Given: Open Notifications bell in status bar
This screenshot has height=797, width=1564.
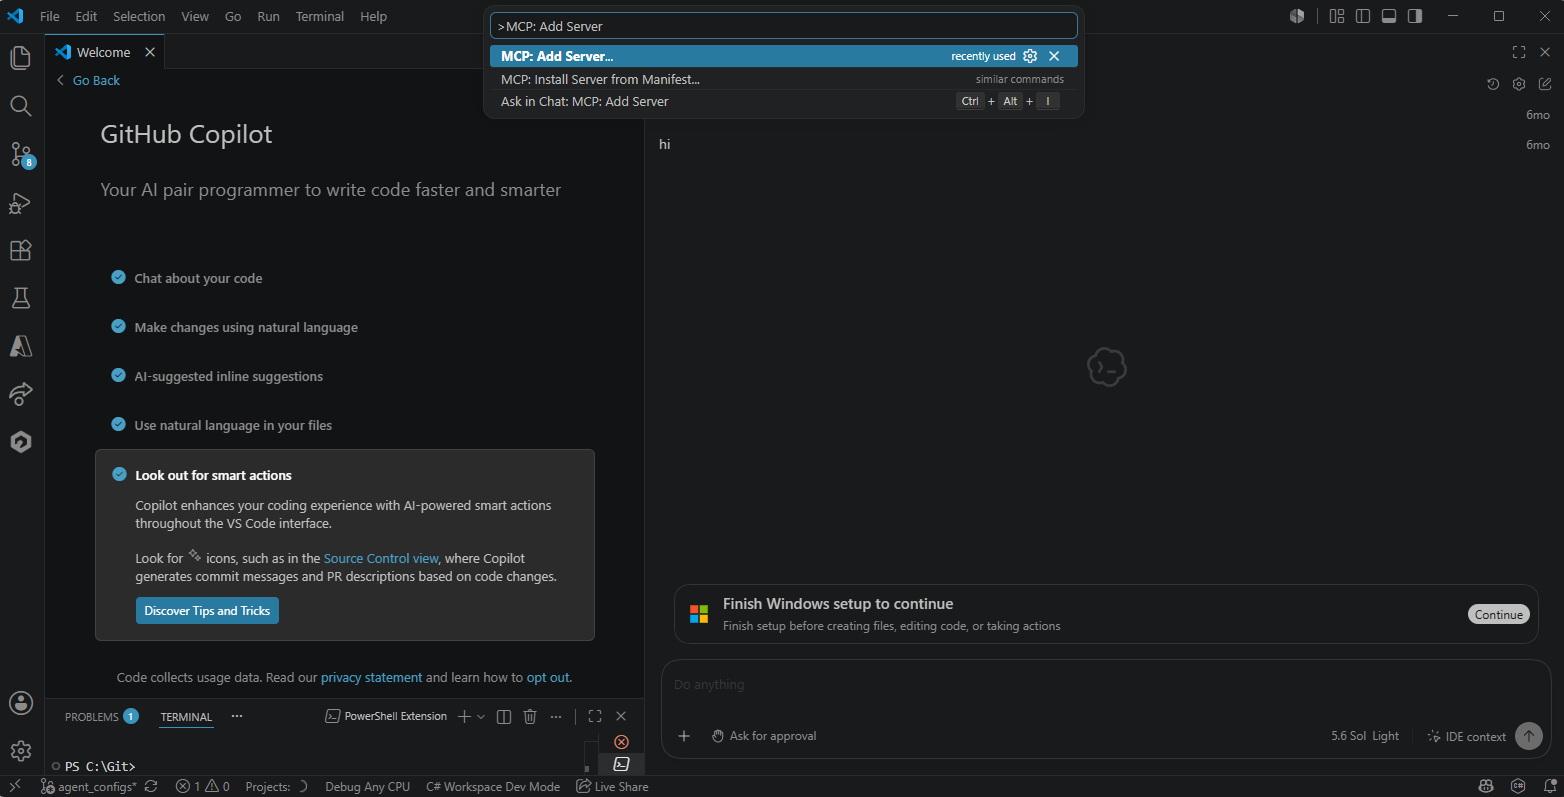Looking at the screenshot, I should (x=1549, y=787).
